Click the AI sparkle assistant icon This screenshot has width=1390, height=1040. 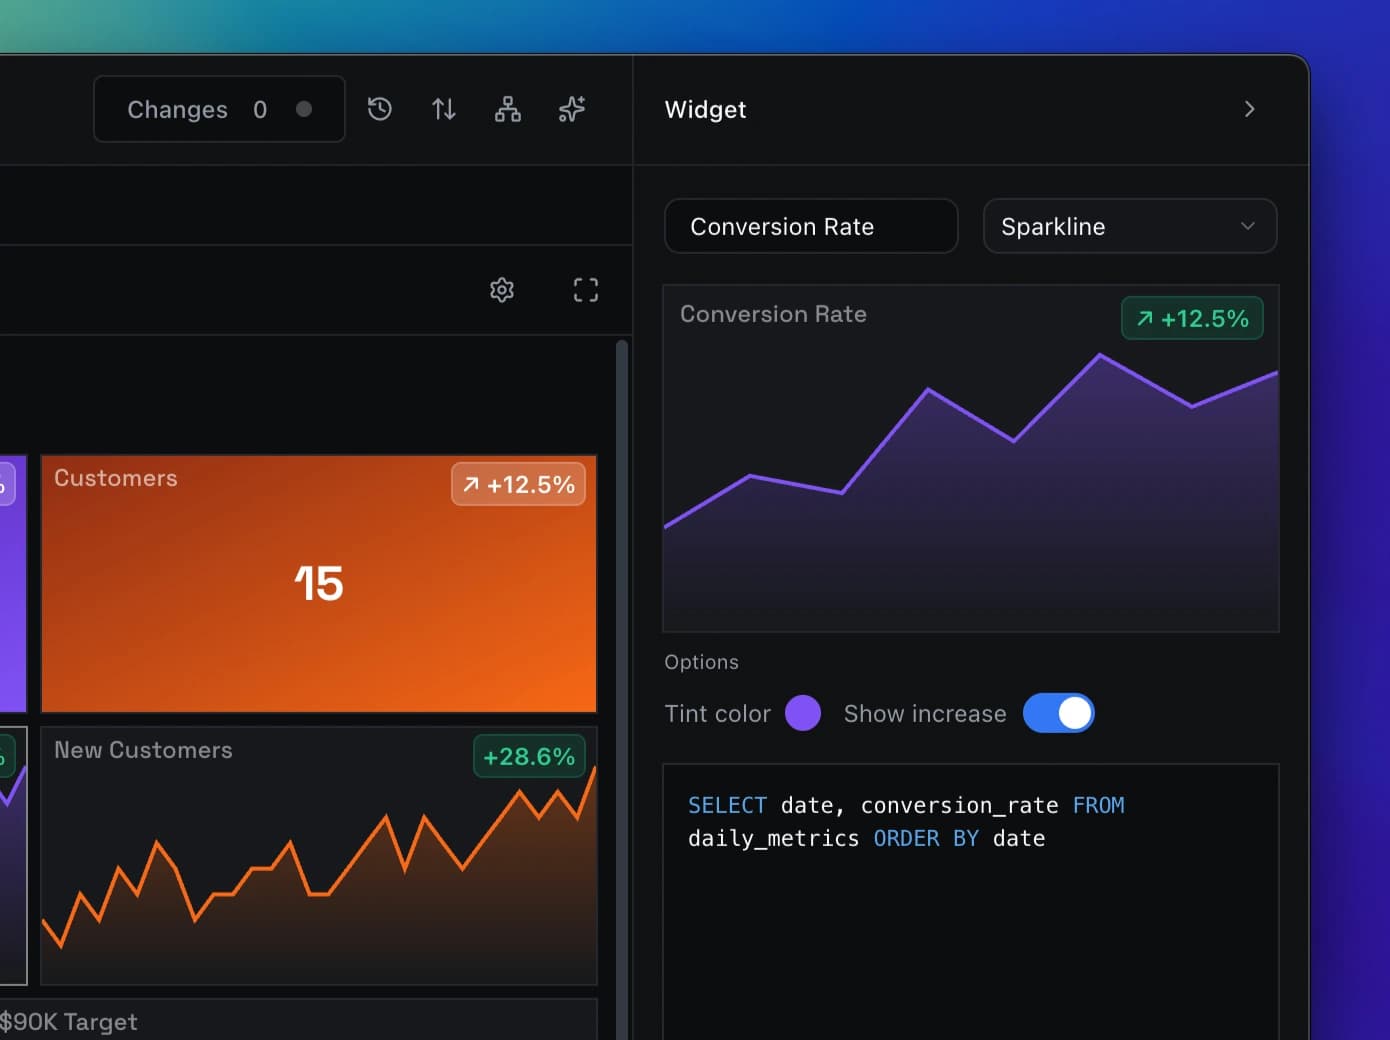click(571, 109)
